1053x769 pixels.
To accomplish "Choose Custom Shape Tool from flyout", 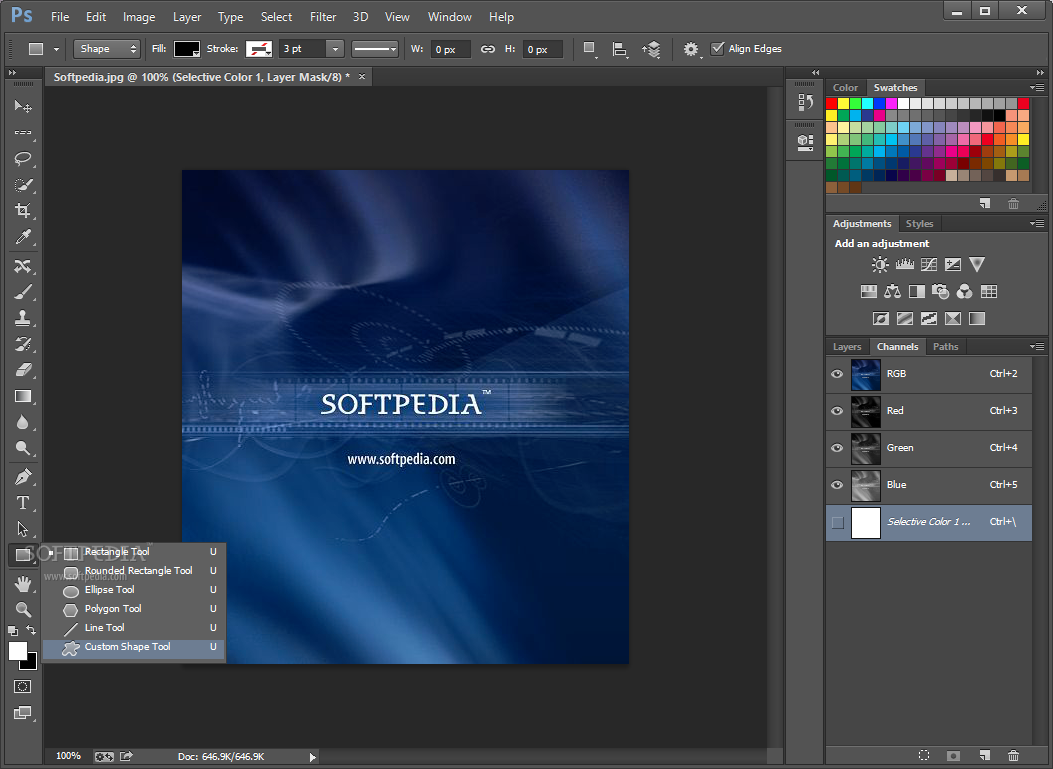I will pyautogui.click(x=134, y=647).
